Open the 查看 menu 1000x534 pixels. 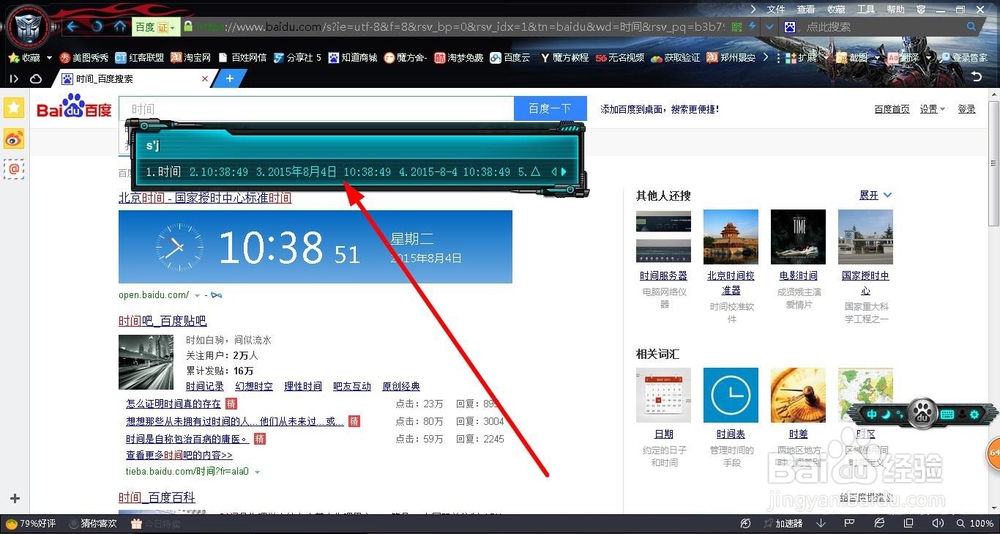(x=805, y=9)
